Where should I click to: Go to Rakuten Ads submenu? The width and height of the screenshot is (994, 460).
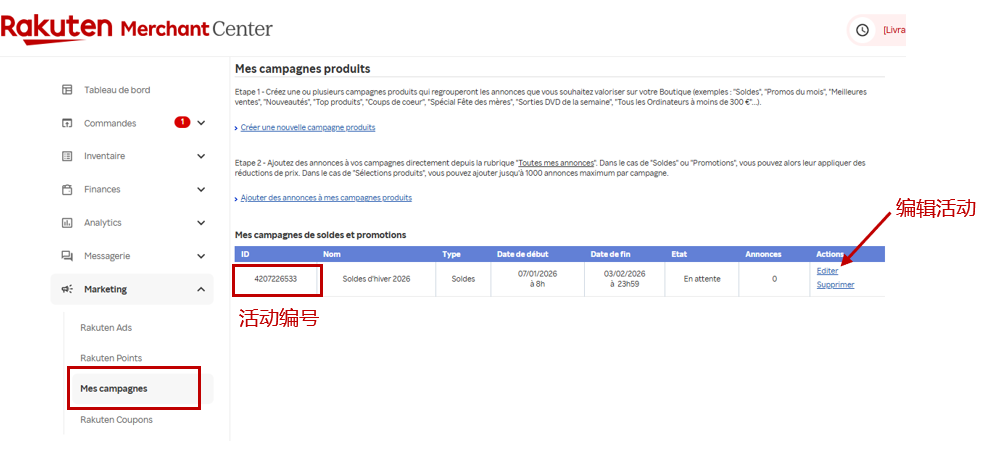click(x=106, y=328)
